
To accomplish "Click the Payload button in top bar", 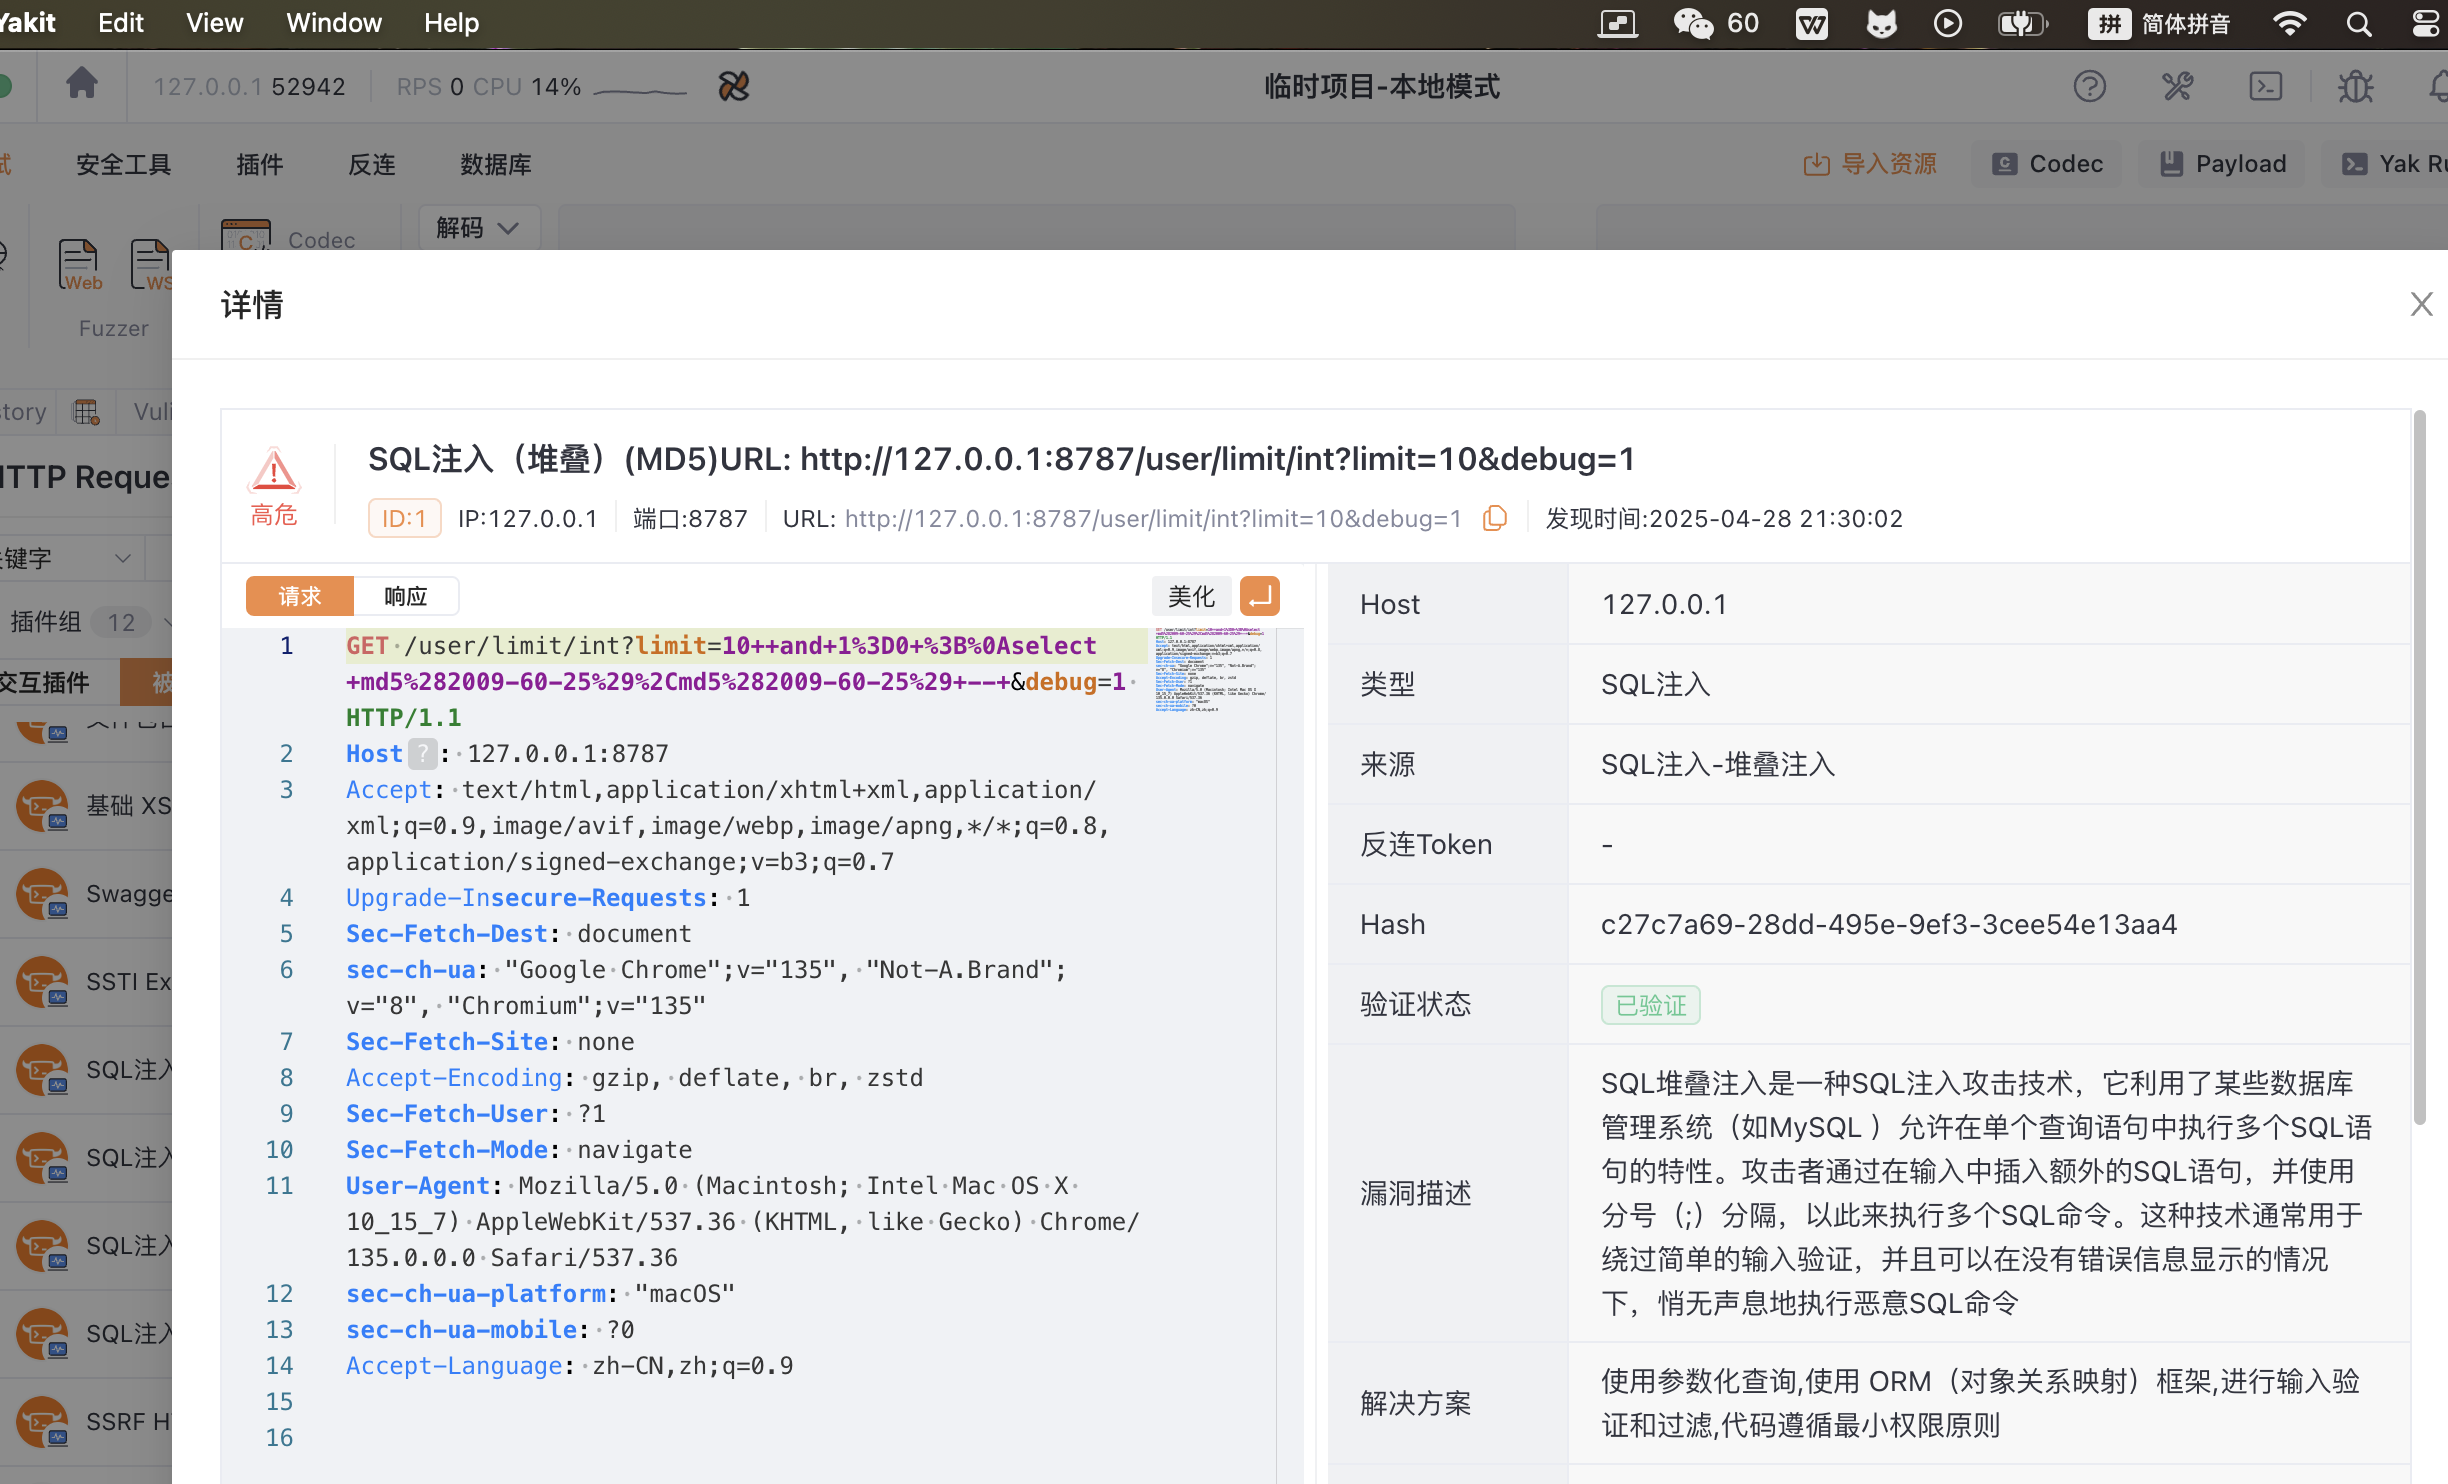I will pyautogui.click(x=2223, y=164).
